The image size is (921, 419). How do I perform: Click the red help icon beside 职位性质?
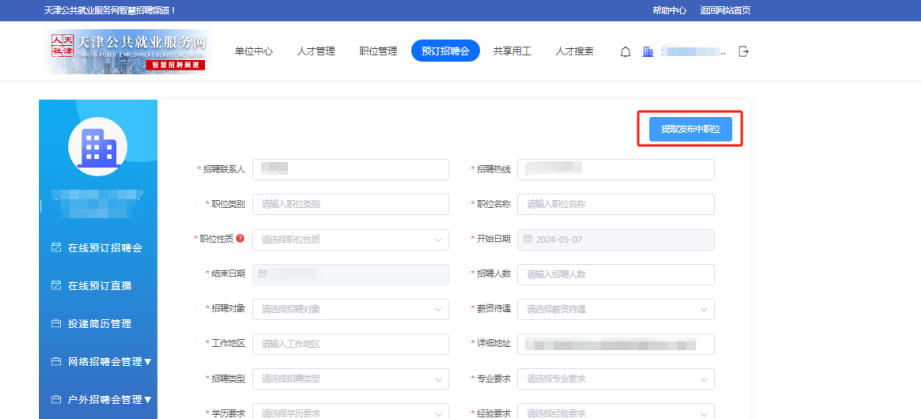coord(240,239)
